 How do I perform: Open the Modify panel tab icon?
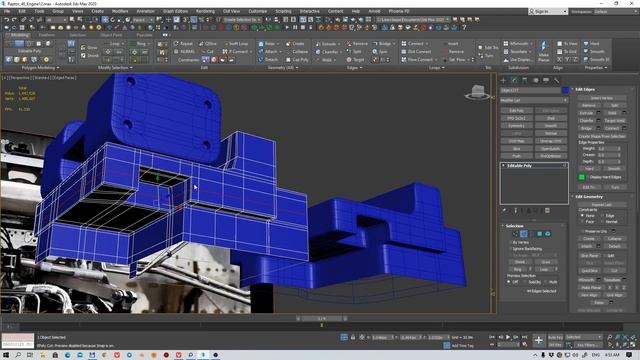tap(514, 80)
